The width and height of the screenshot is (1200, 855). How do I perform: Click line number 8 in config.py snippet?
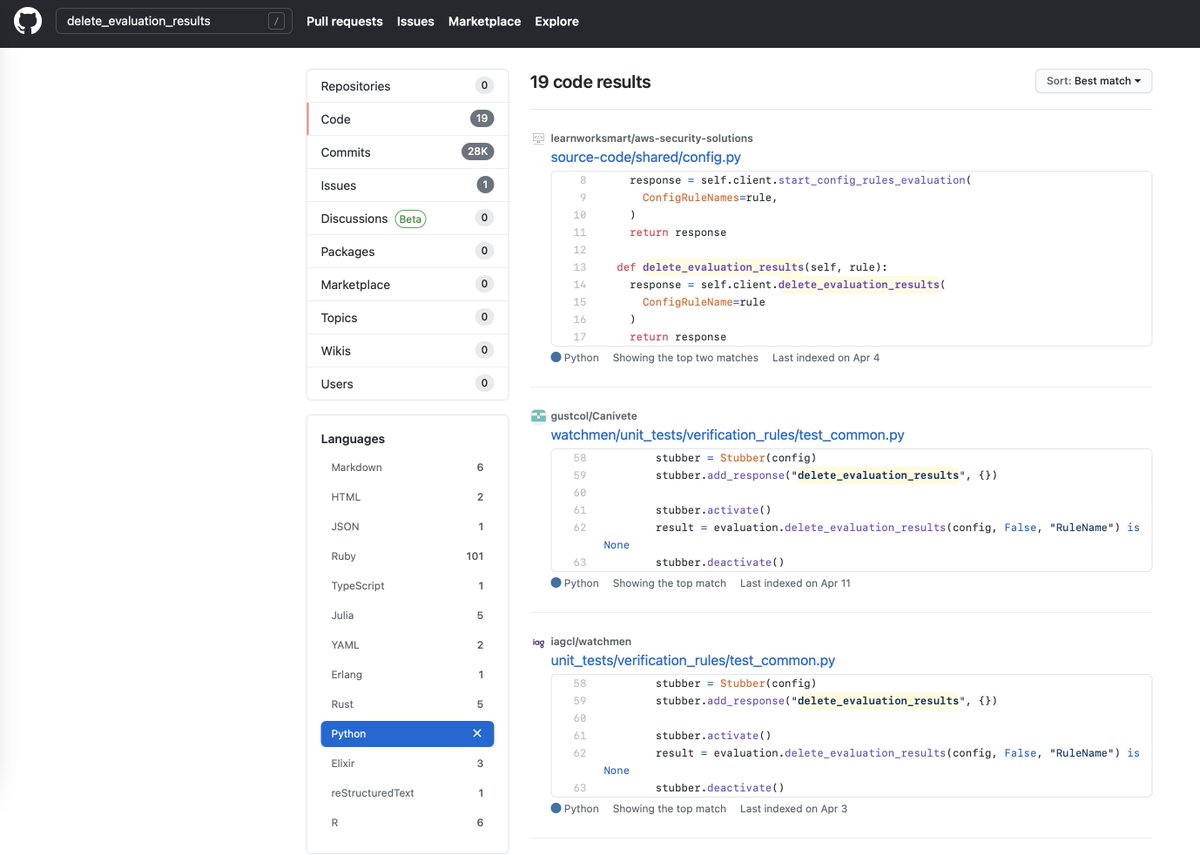pyautogui.click(x=583, y=180)
